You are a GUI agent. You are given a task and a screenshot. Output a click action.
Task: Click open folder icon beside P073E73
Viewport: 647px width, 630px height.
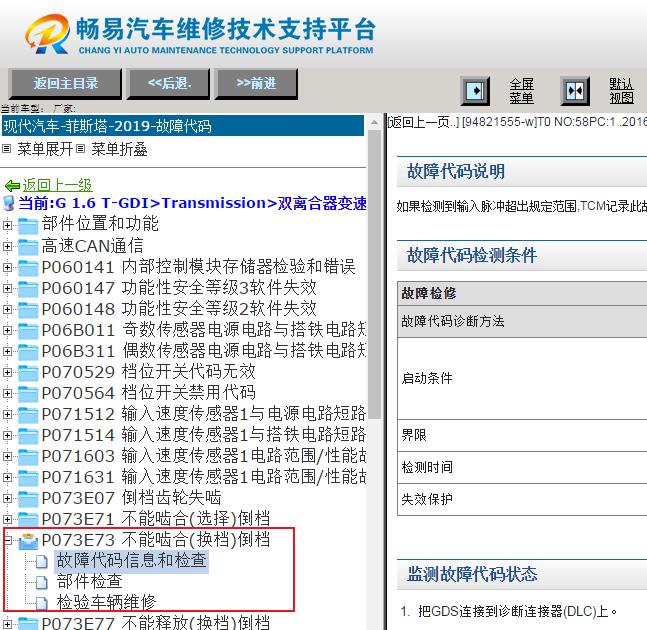pyautogui.click(x=28, y=541)
